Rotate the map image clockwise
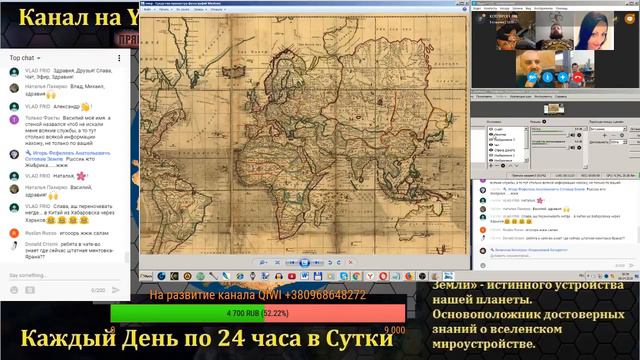Image resolution: width=640 pixels, height=360 pixels. (x=339, y=262)
